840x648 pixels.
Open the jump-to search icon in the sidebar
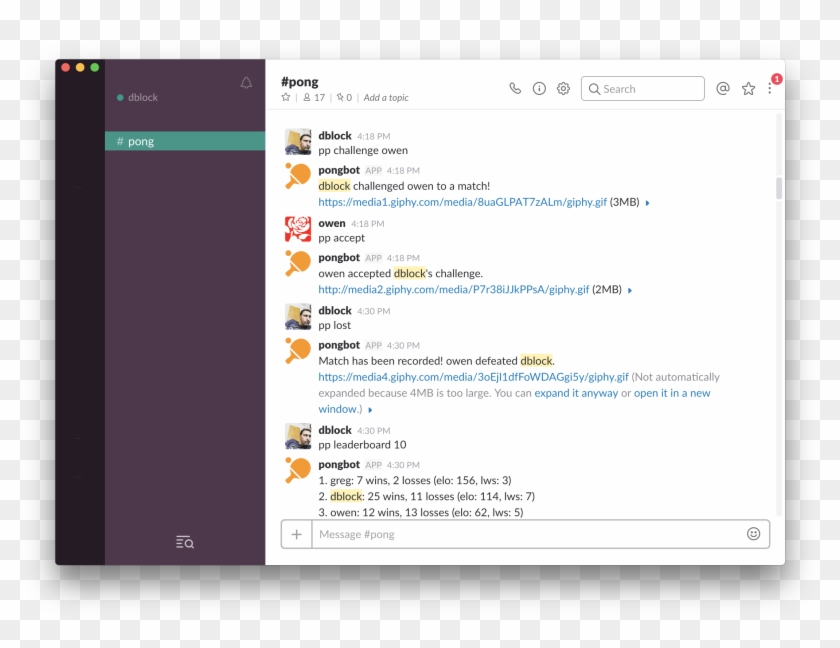click(x=185, y=542)
